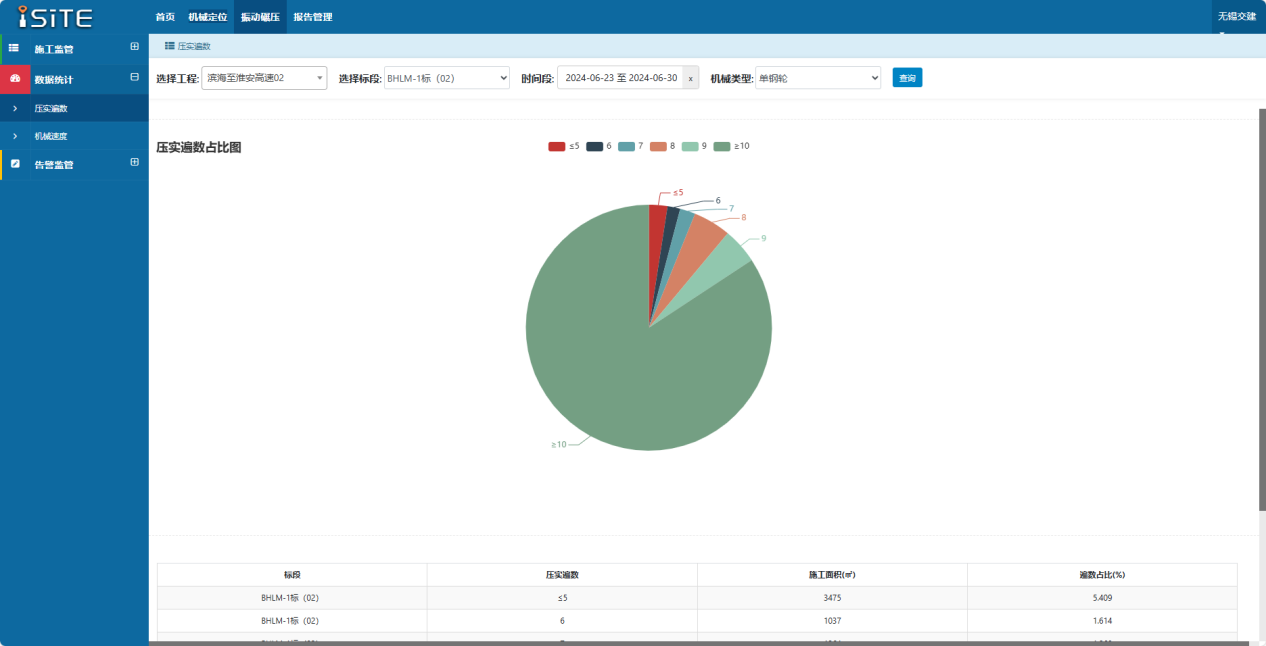
Task: Collapse 数据统计 with its minus icon
Action: tap(135, 77)
